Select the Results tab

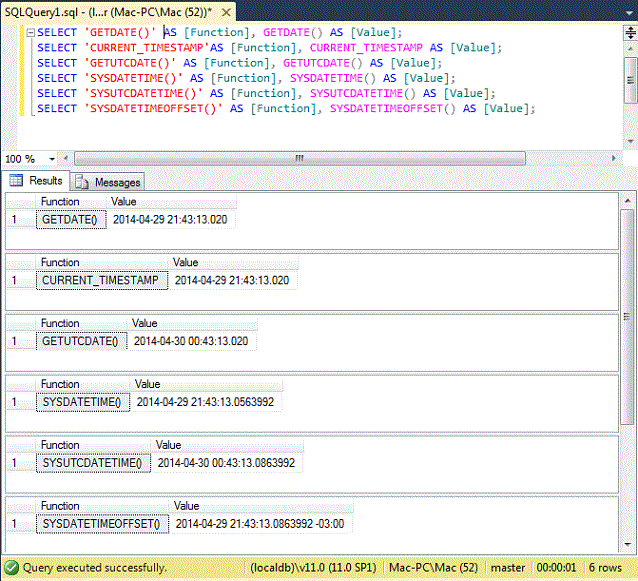point(36,180)
